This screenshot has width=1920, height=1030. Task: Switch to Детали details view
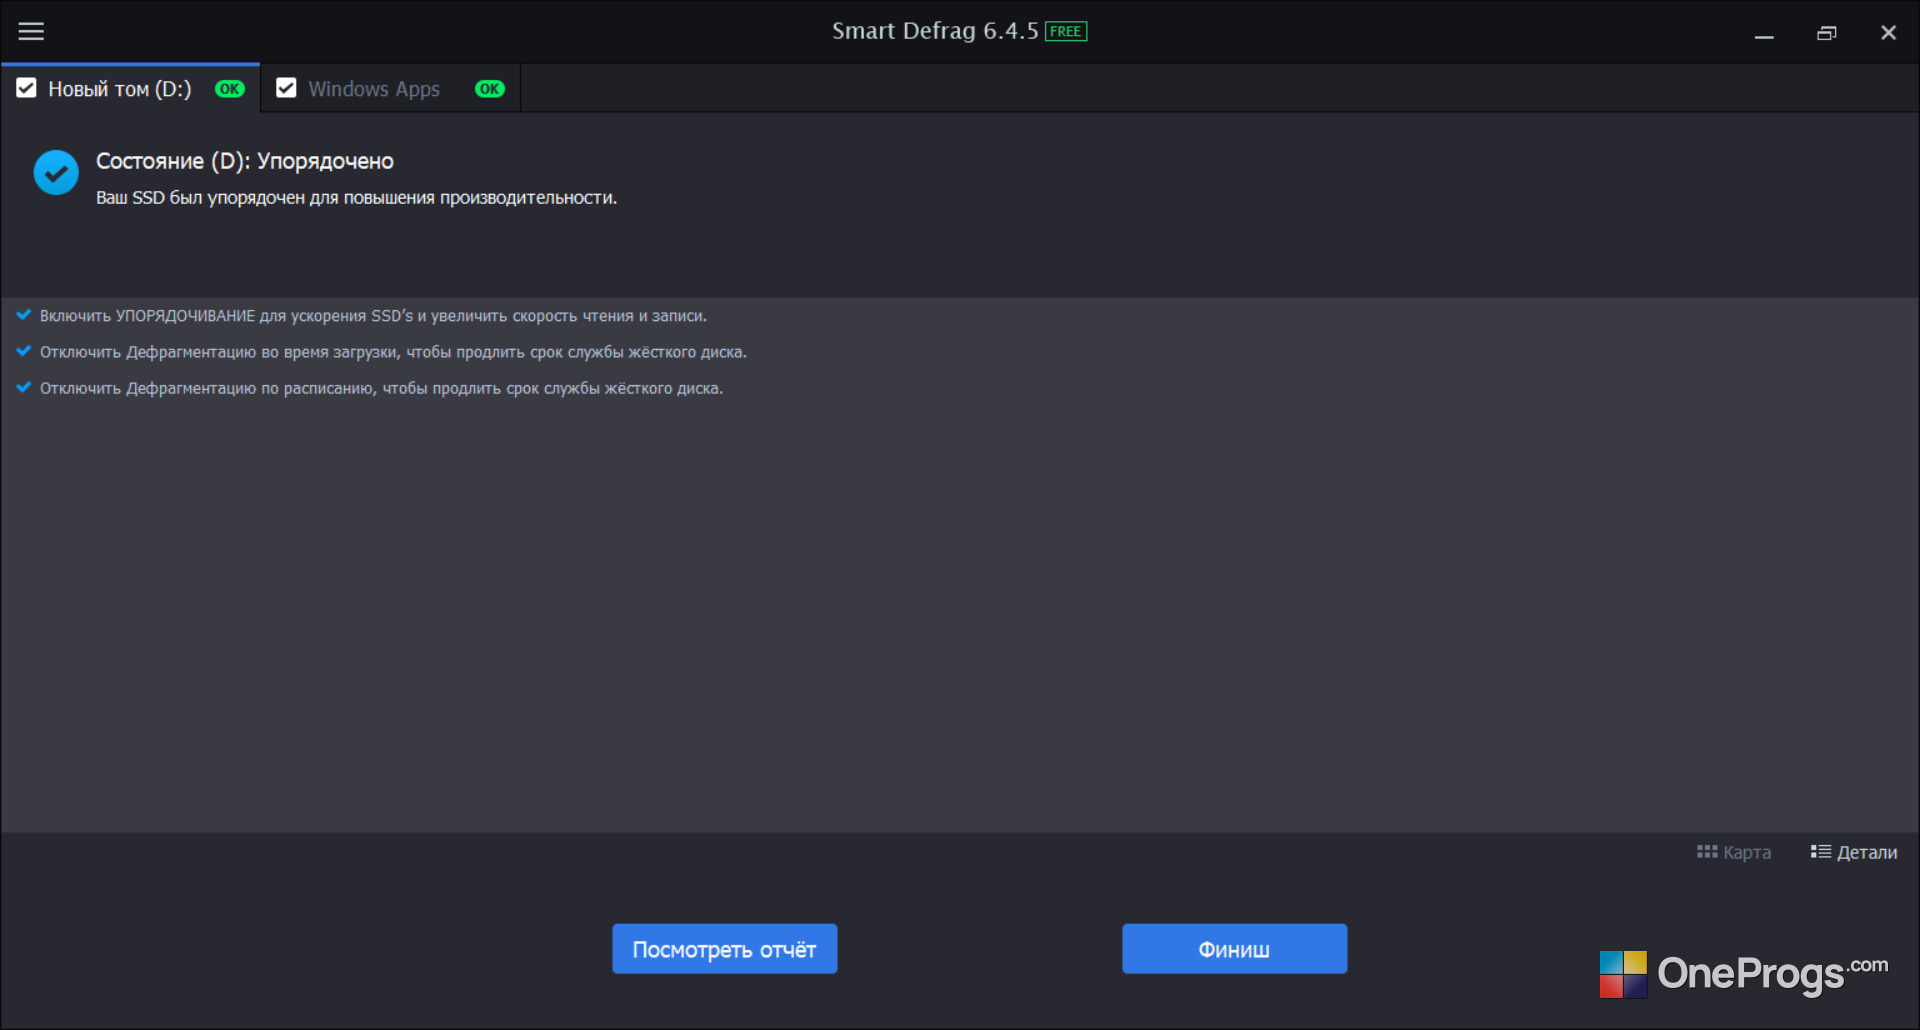pos(1854,852)
